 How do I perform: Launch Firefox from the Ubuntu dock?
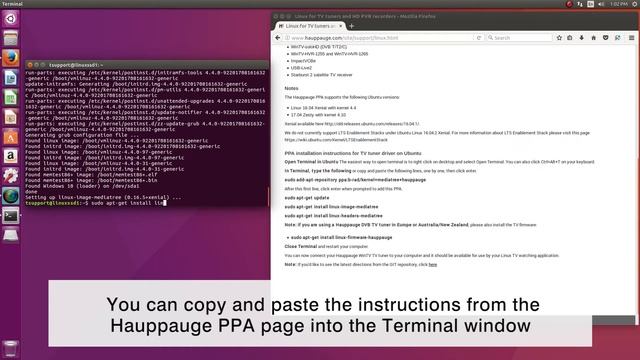(11, 58)
